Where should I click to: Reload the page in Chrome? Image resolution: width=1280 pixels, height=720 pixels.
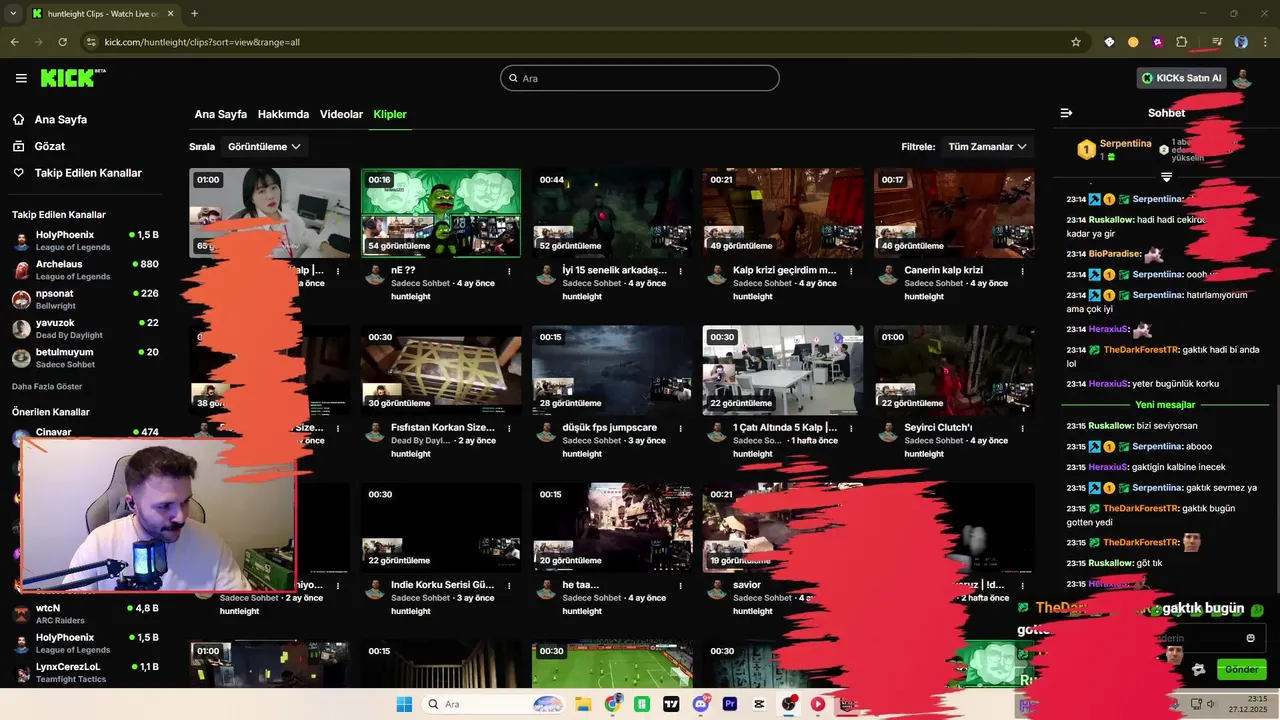[62, 42]
